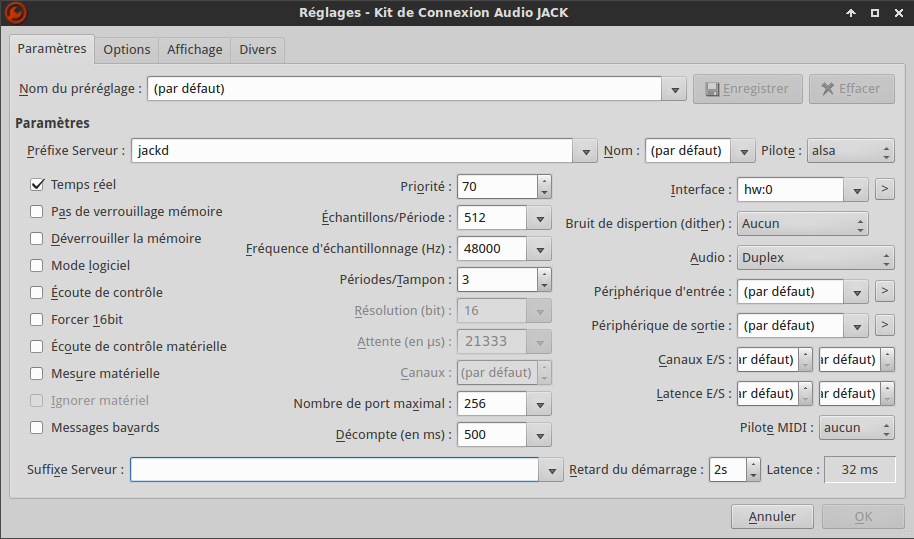The width and height of the screenshot is (914, 539).
Task: Enable Écoute de contrôle option
Action: pos(37,293)
